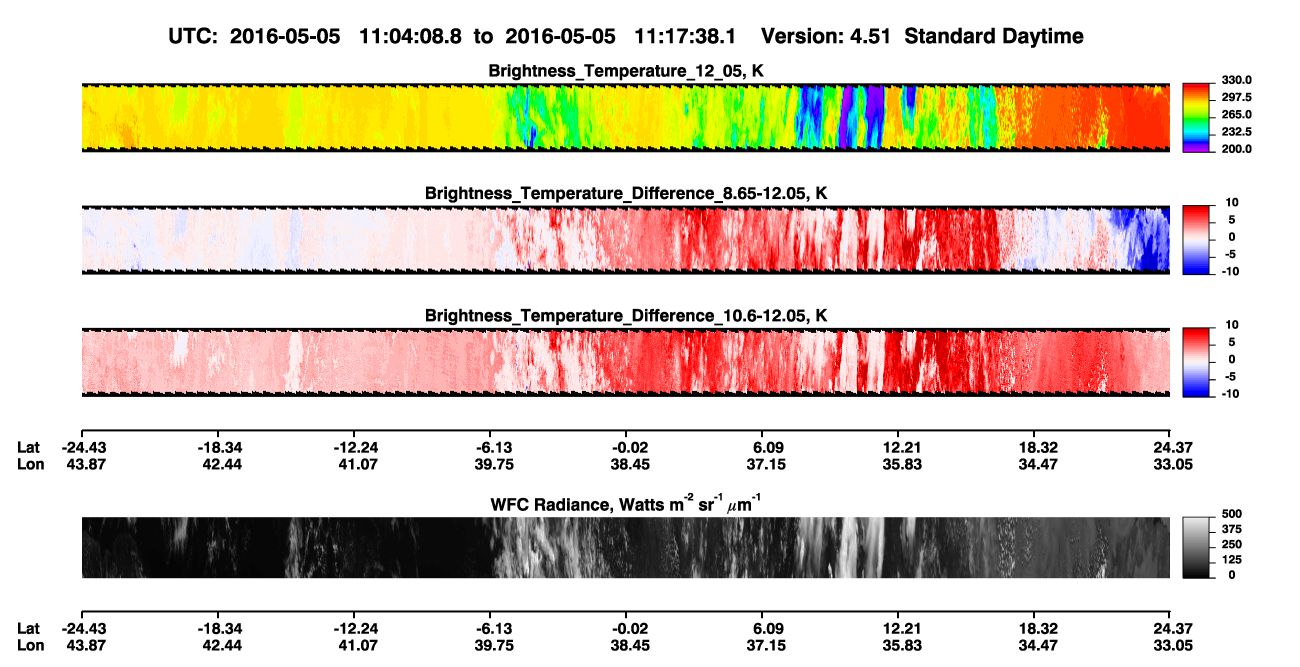Select the Brightness Temperature 12_05 image strip
Image resolution: width=1300 pixels, height=667 pixels.
coord(626,118)
